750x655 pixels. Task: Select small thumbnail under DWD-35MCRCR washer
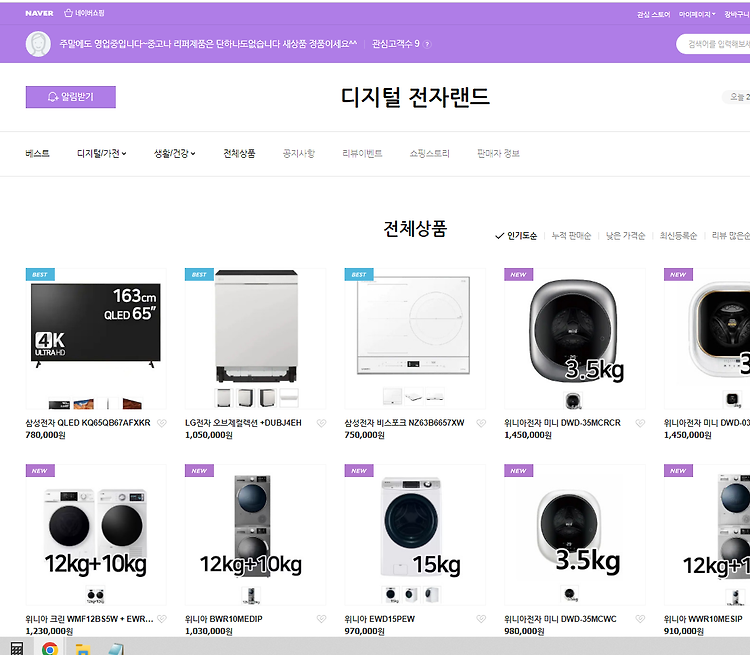(573, 400)
